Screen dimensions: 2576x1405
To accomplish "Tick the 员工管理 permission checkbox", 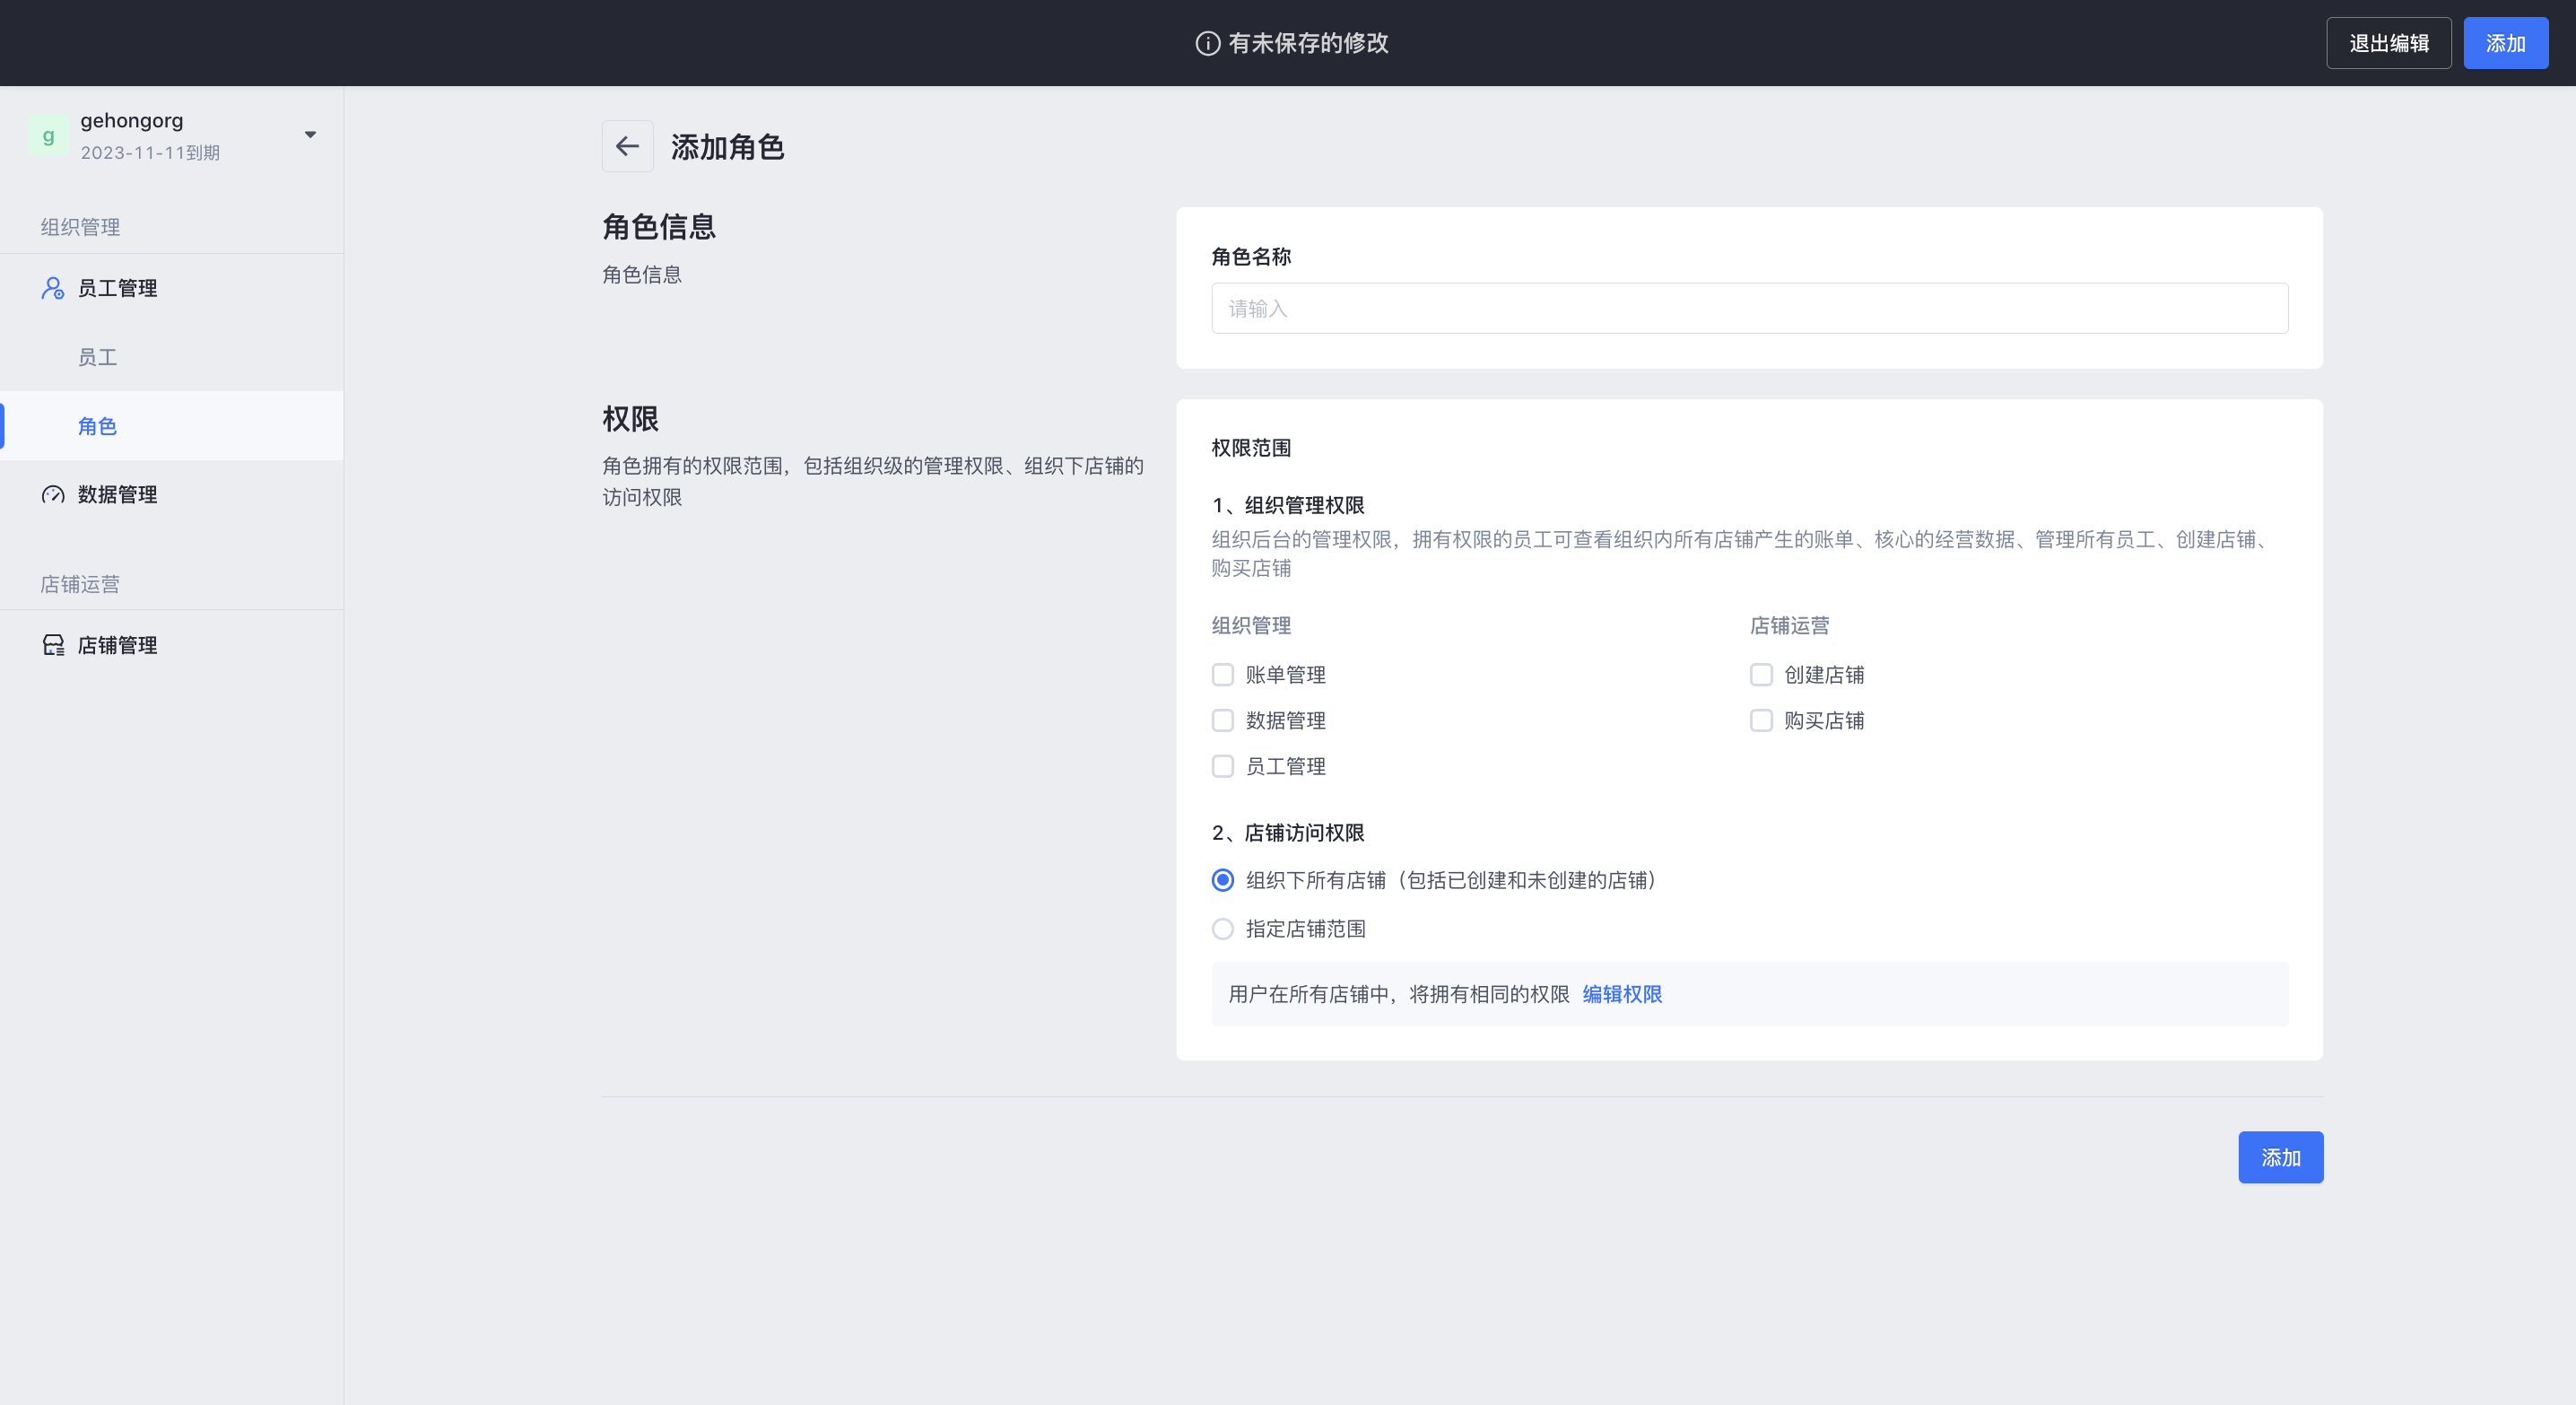I will [x=1222, y=766].
